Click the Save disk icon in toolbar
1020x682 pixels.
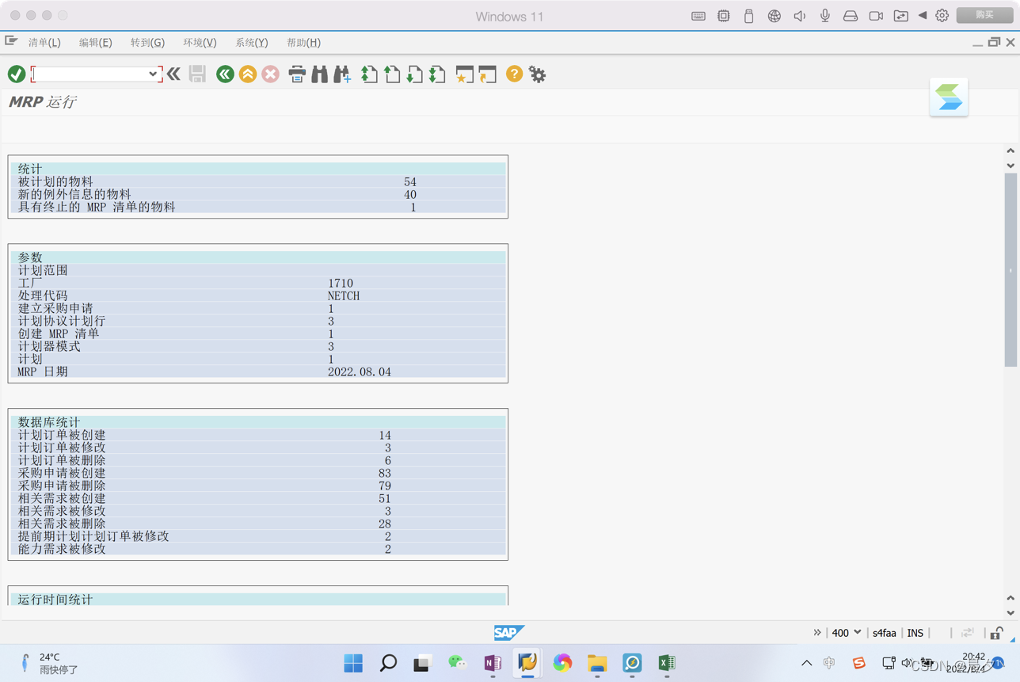(196, 74)
